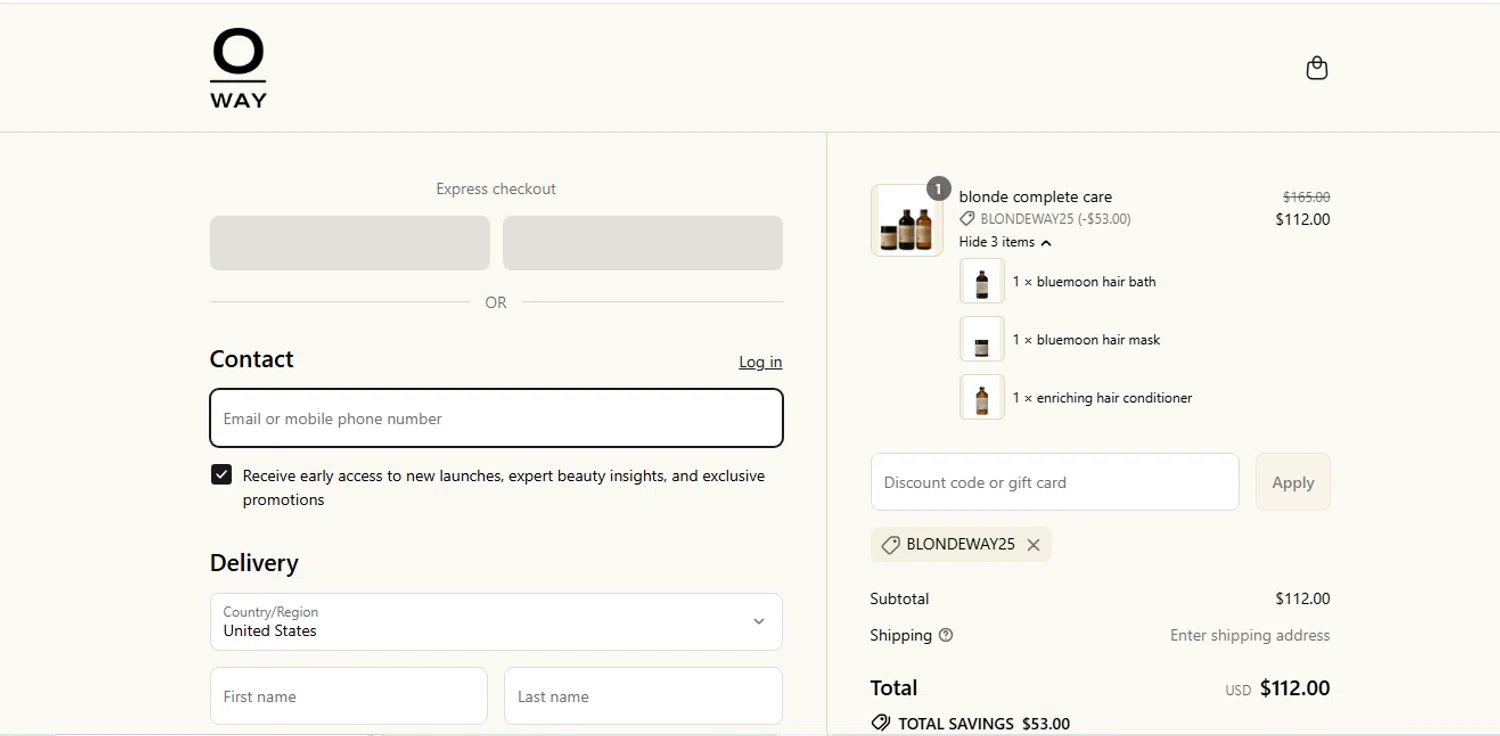1500x736 pixels.
Task: Click the Apply discount button
Action: pyautogui.click(x=1293, y=482)
